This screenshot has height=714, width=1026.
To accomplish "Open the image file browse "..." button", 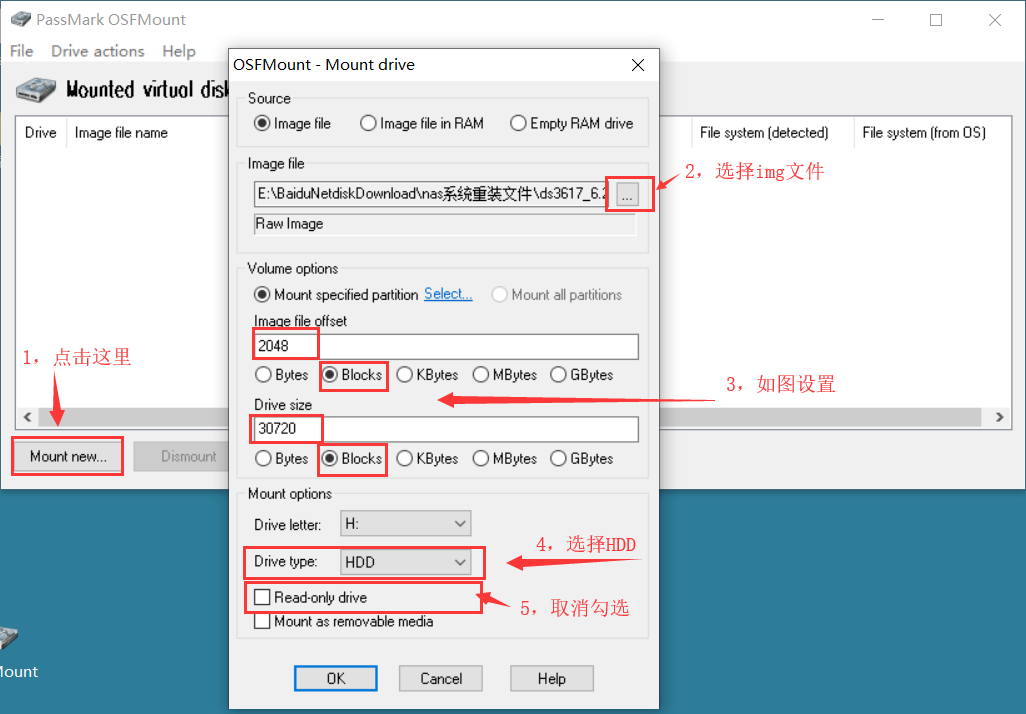I will pos(628,194).
